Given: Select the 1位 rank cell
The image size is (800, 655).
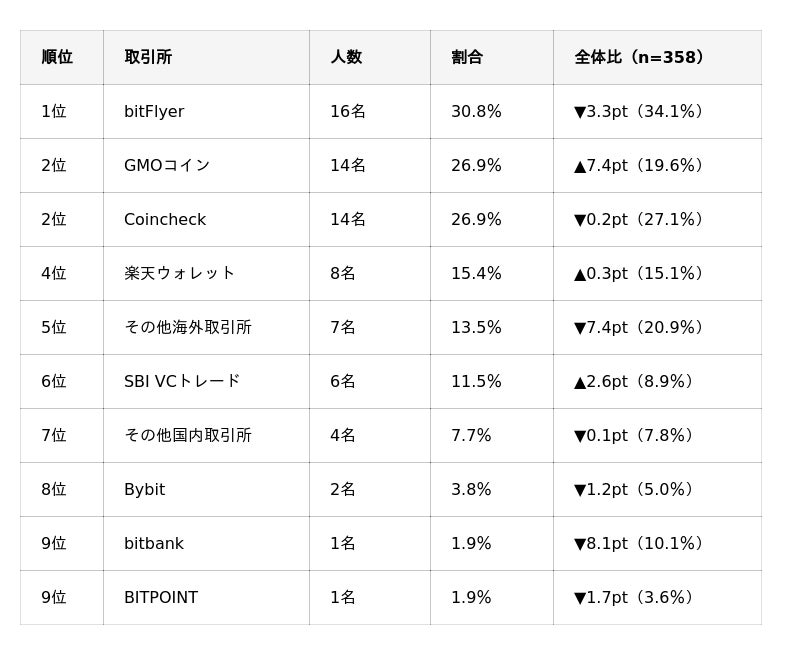Looking at the screenshot, I should pos(54,112).
